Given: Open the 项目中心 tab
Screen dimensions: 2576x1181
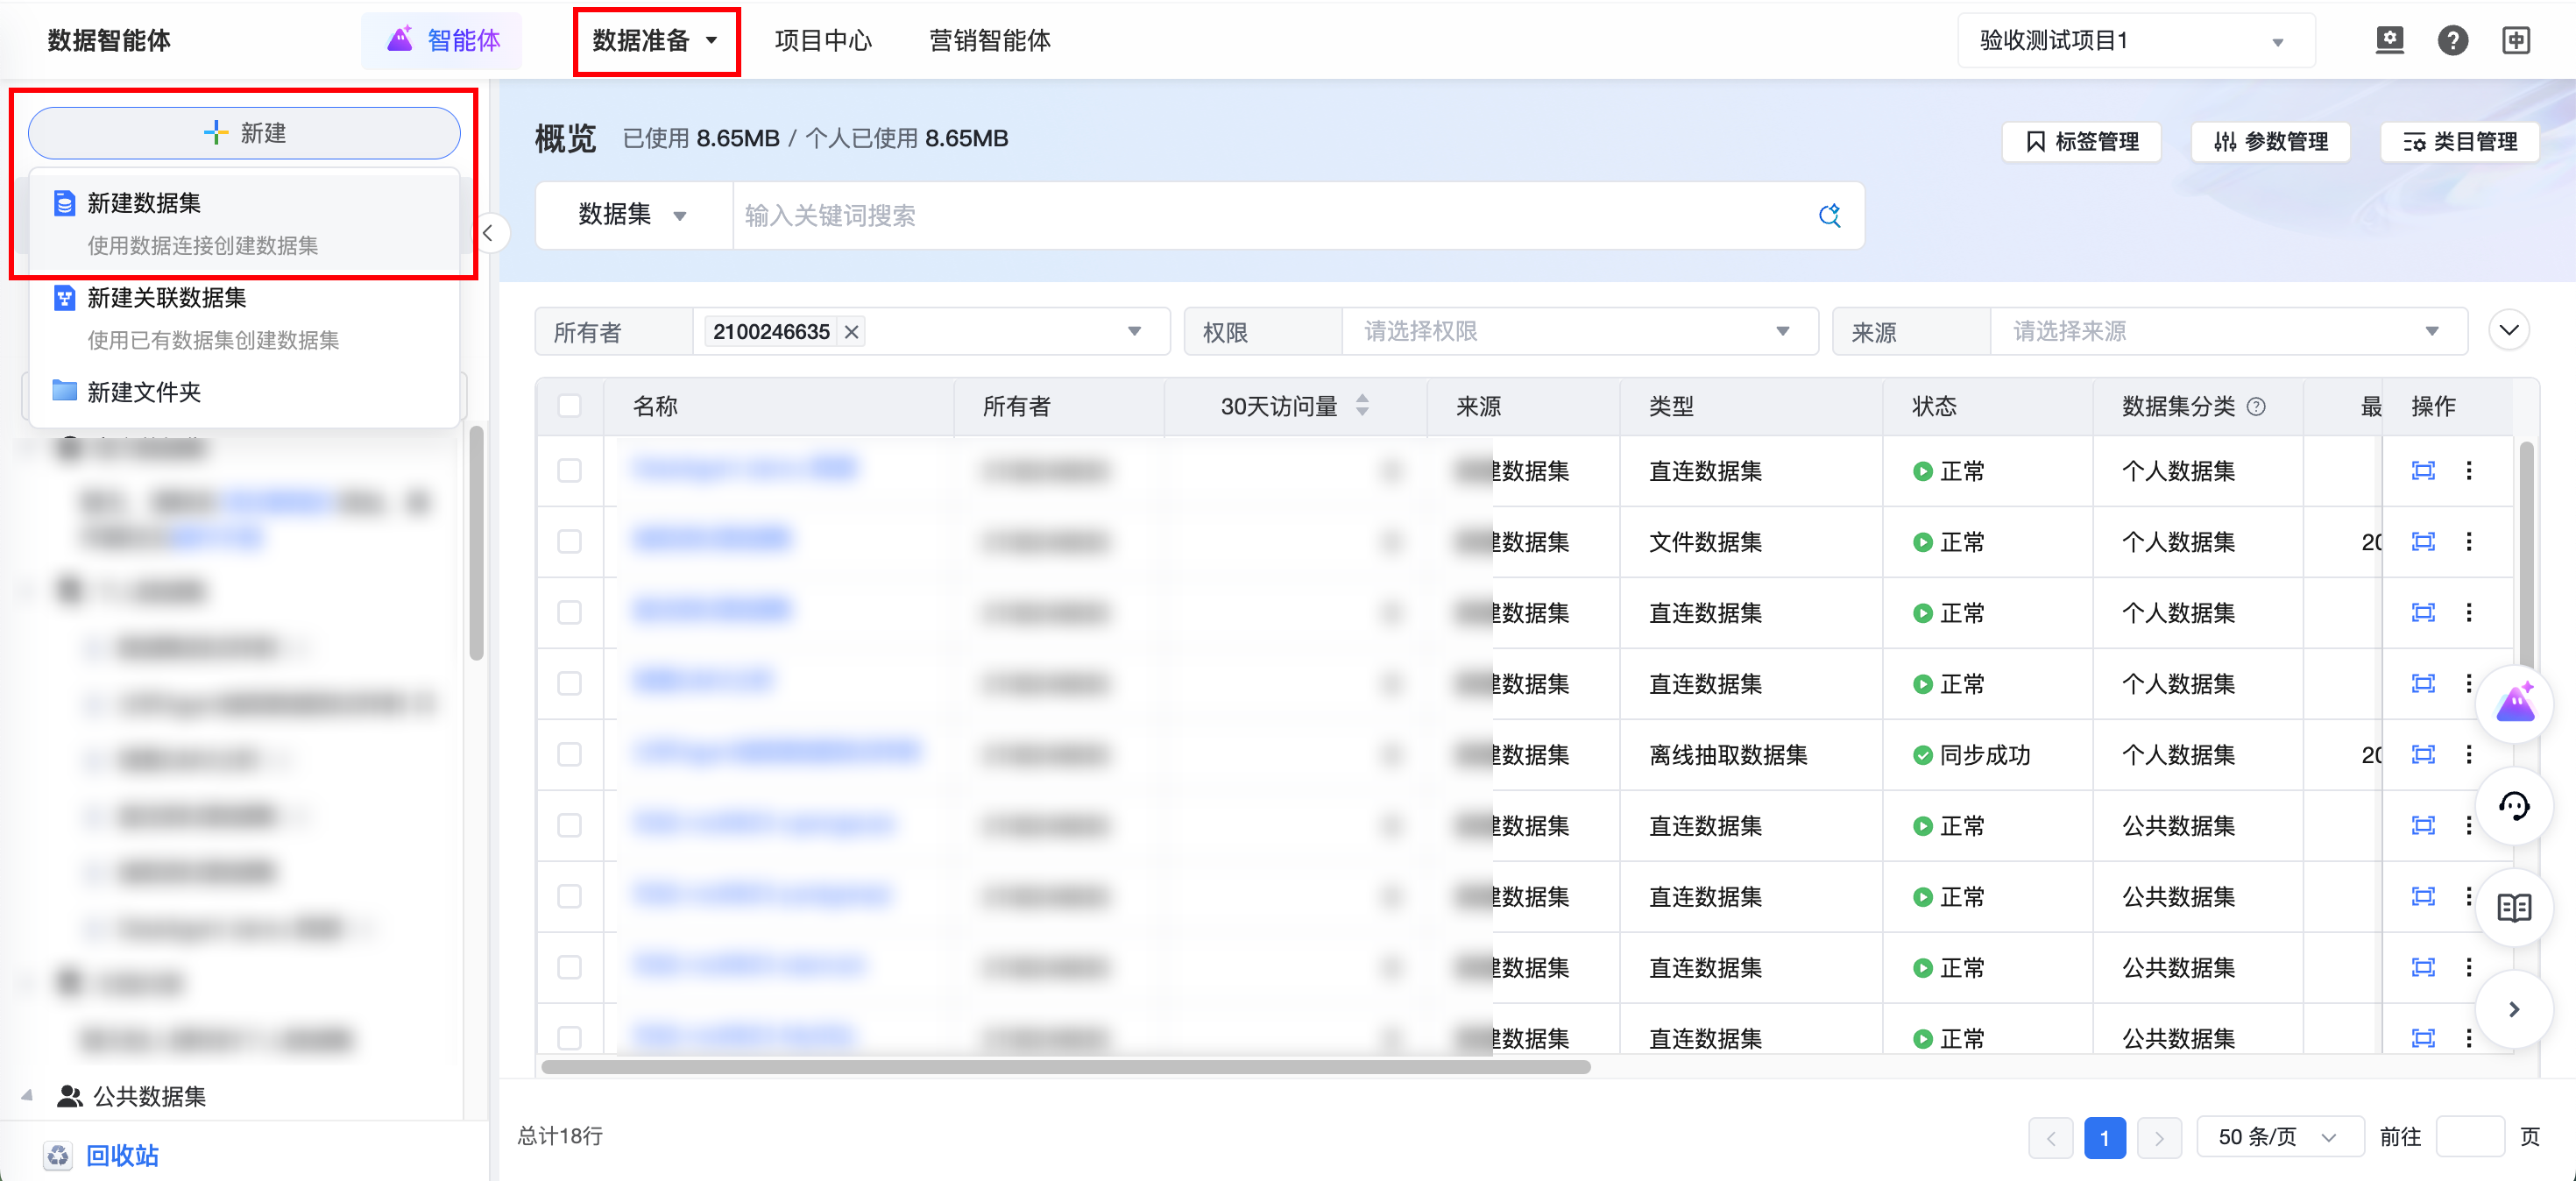Looking at the screenshot, I should pyautogui.click(x=822, y=41).
